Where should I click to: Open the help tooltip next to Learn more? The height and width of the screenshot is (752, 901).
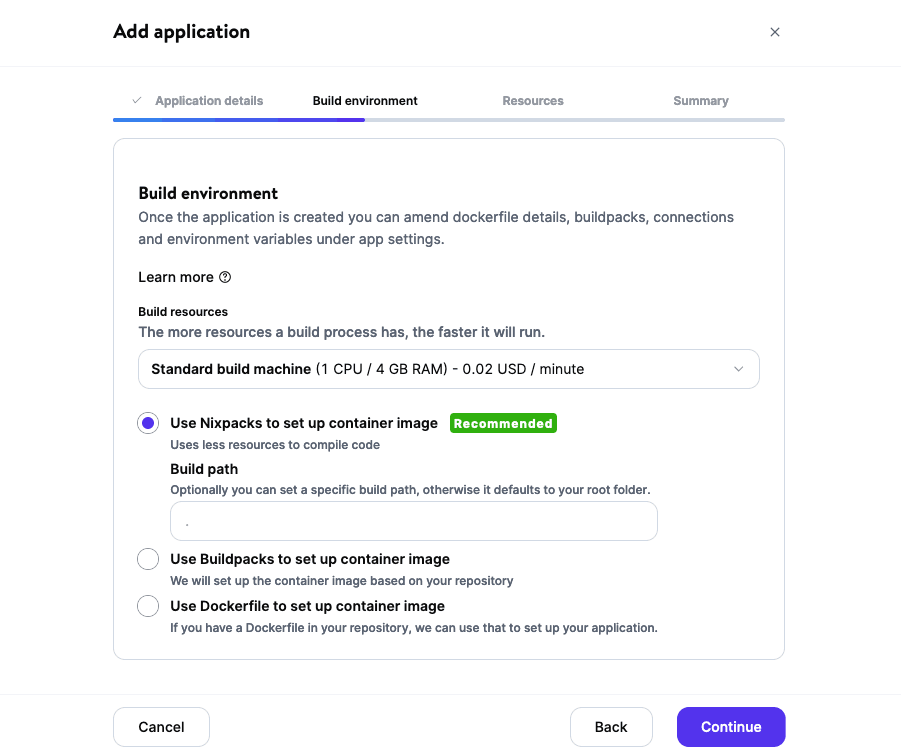click(227, 277)
